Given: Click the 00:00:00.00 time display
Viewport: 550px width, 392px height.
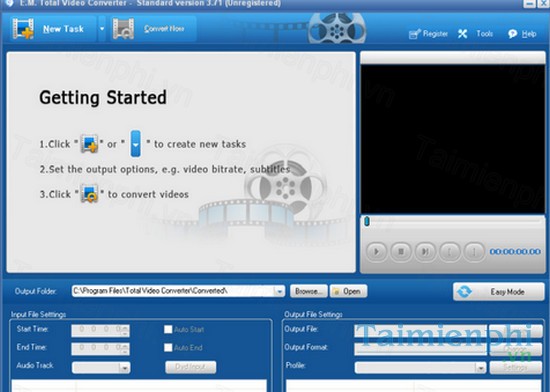Looking at the screenshot, I should (515, 251).
